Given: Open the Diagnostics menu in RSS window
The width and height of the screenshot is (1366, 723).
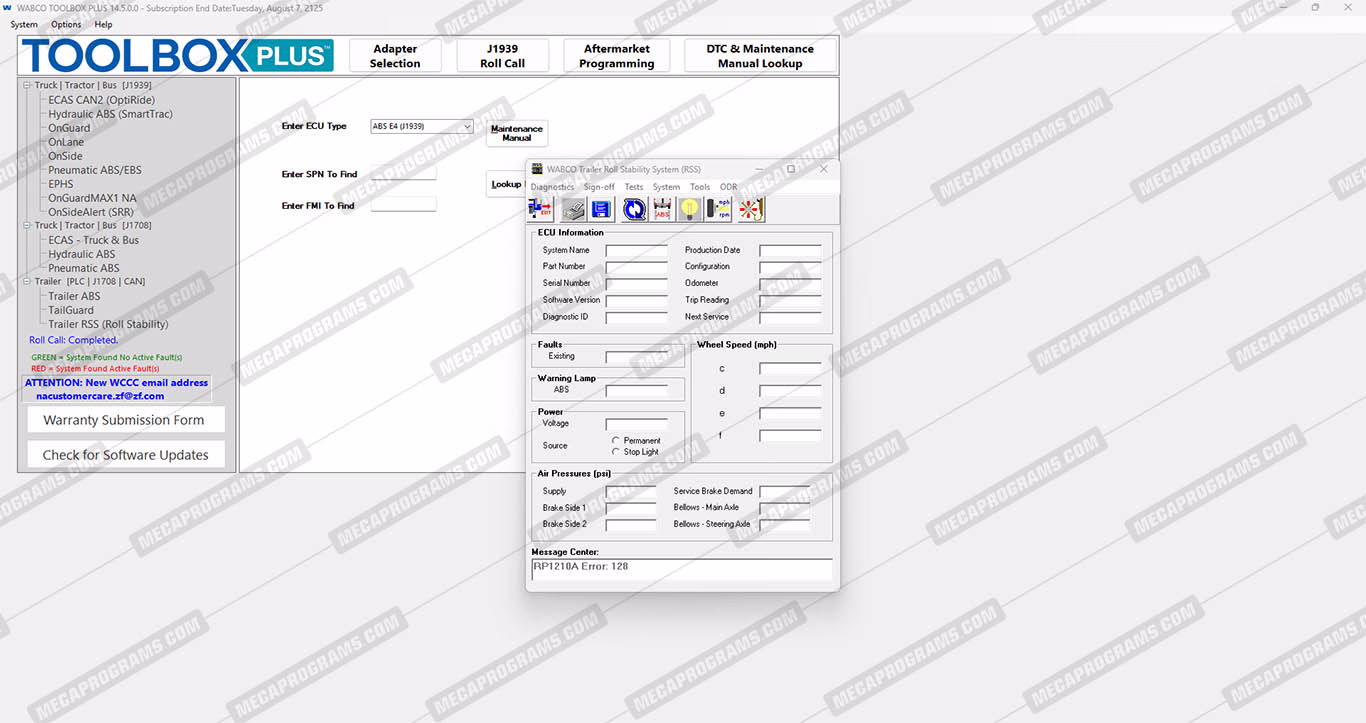Looking at the screenshot, I should pyautogui.click(x=552, y=187).
